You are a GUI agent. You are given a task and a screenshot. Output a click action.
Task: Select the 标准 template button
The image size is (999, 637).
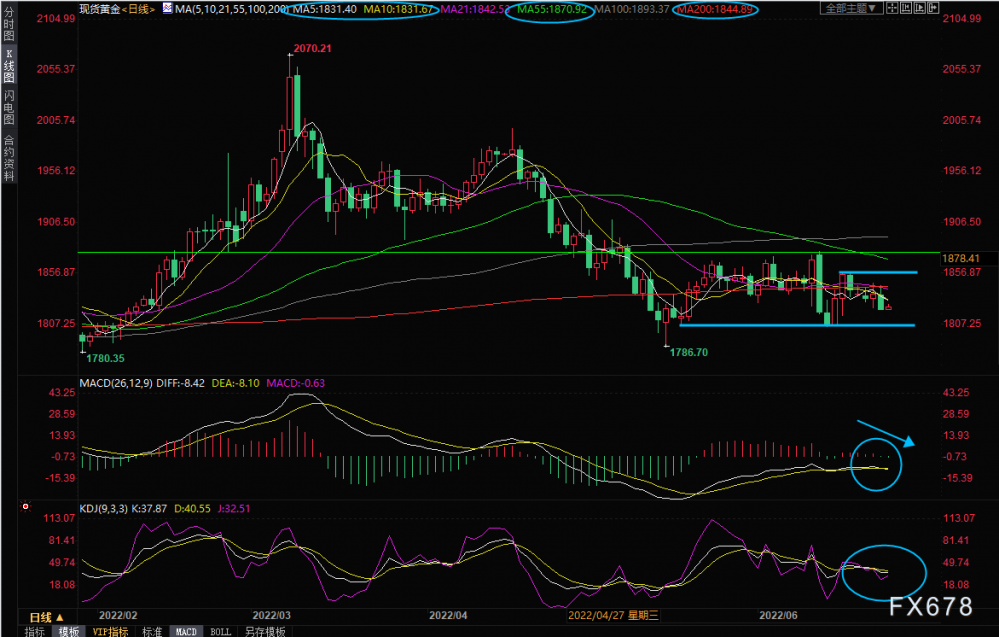(152, 631)
